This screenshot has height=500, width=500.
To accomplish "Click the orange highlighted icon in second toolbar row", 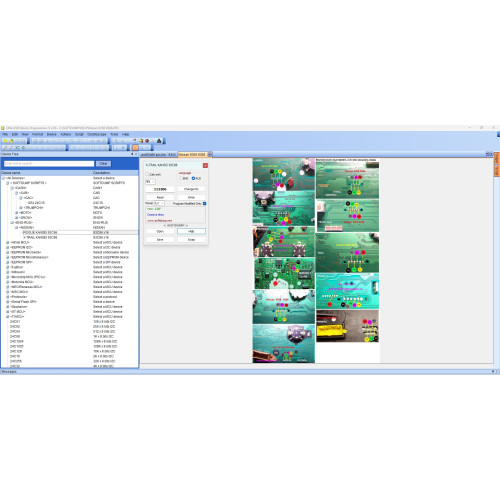I will tap(135, 147).
